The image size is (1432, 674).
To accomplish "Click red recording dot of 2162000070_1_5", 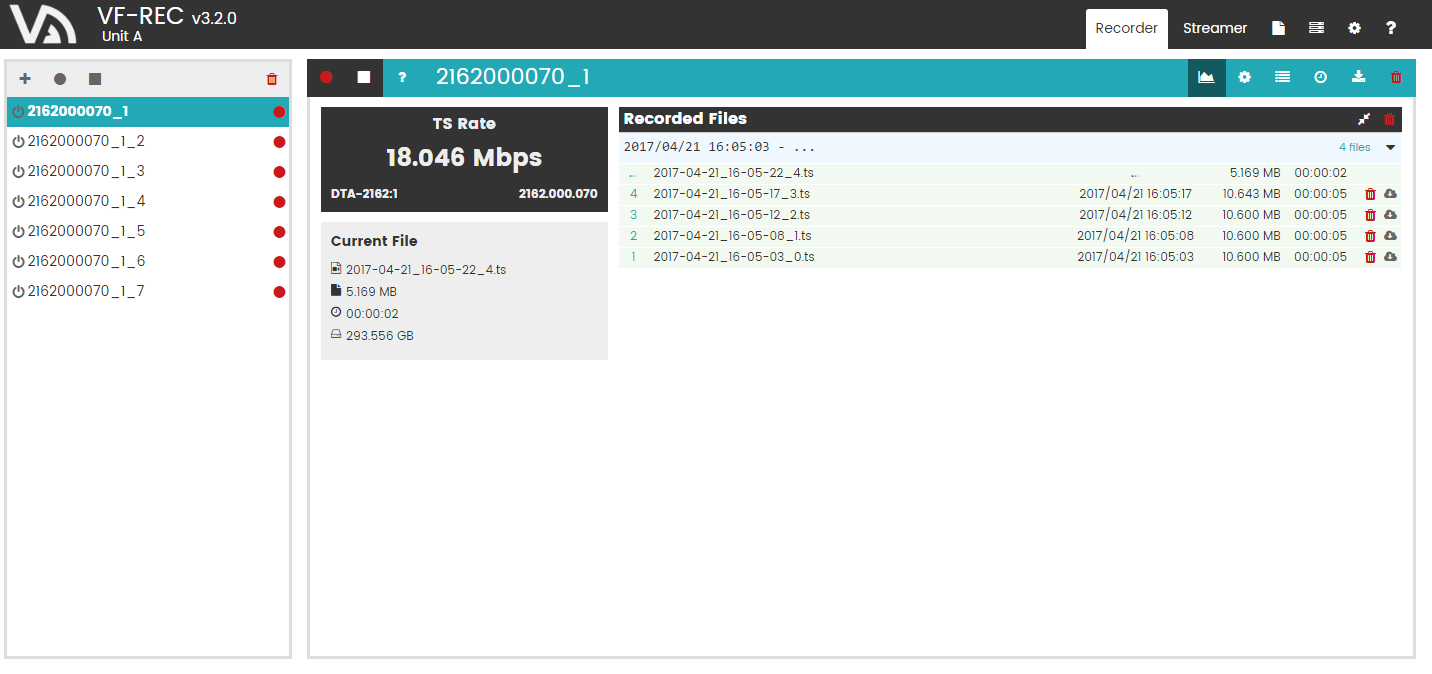I will pos(279,232).
